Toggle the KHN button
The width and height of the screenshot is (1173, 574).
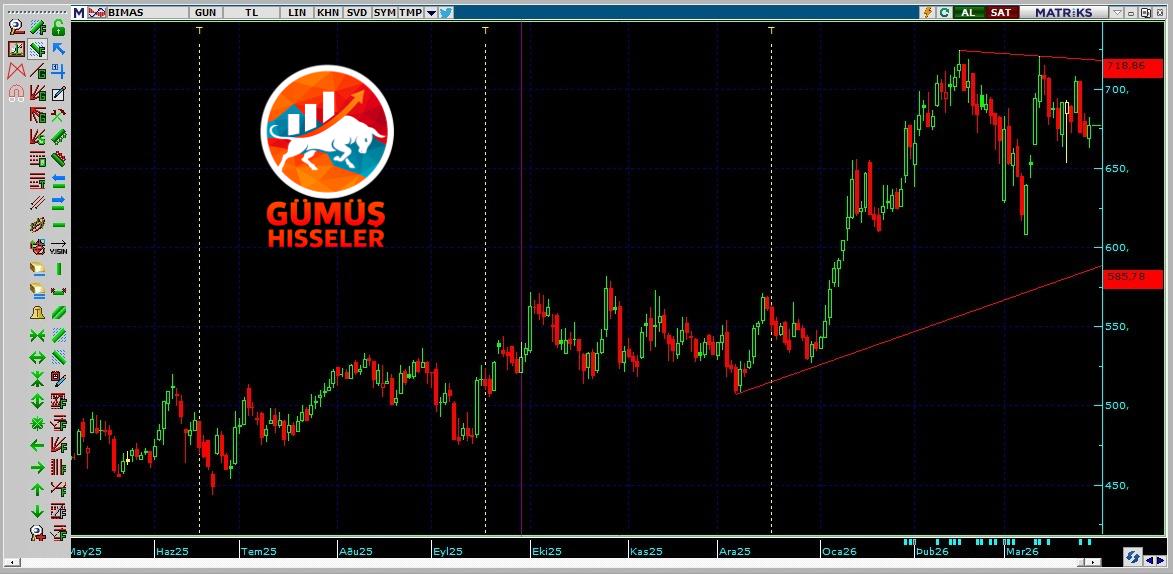coord(327,13)
